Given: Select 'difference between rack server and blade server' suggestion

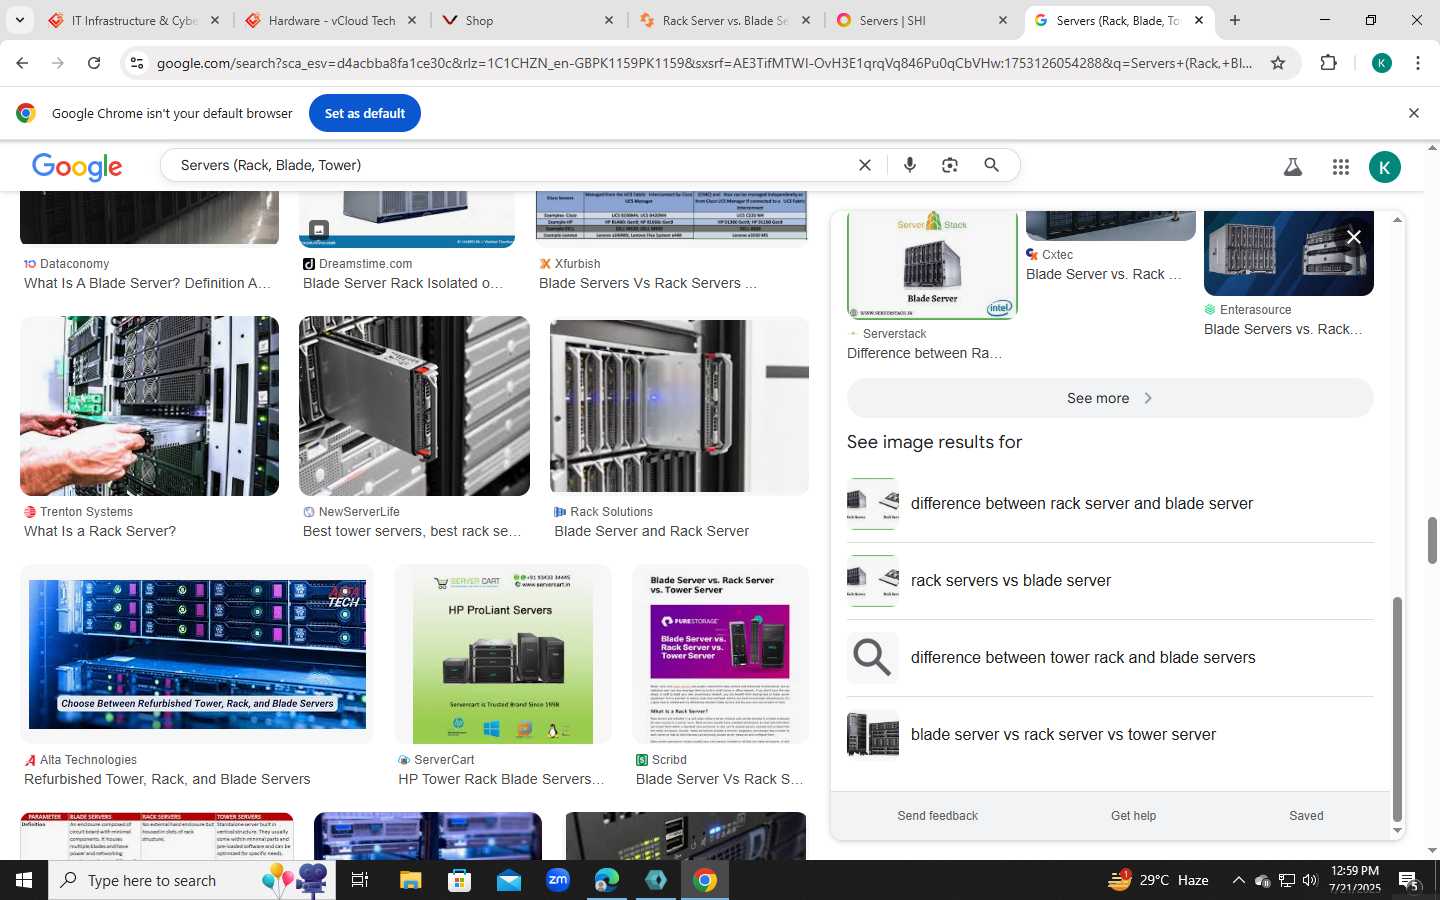Looking at the screenshot, I should (x=1110, y=504).
